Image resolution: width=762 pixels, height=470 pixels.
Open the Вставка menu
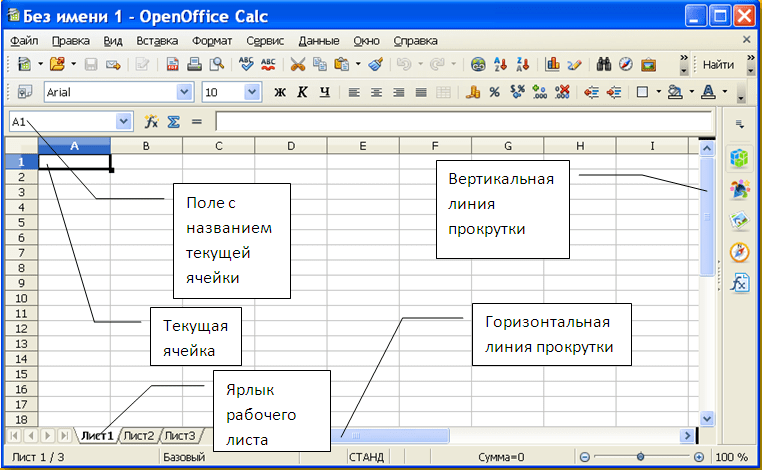[157, 41]
